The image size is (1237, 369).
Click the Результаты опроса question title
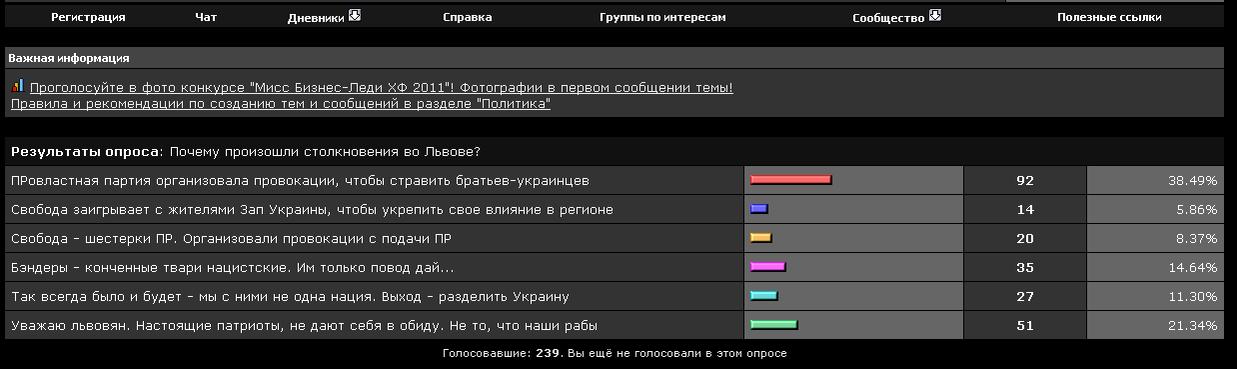(x=246, y=152)
